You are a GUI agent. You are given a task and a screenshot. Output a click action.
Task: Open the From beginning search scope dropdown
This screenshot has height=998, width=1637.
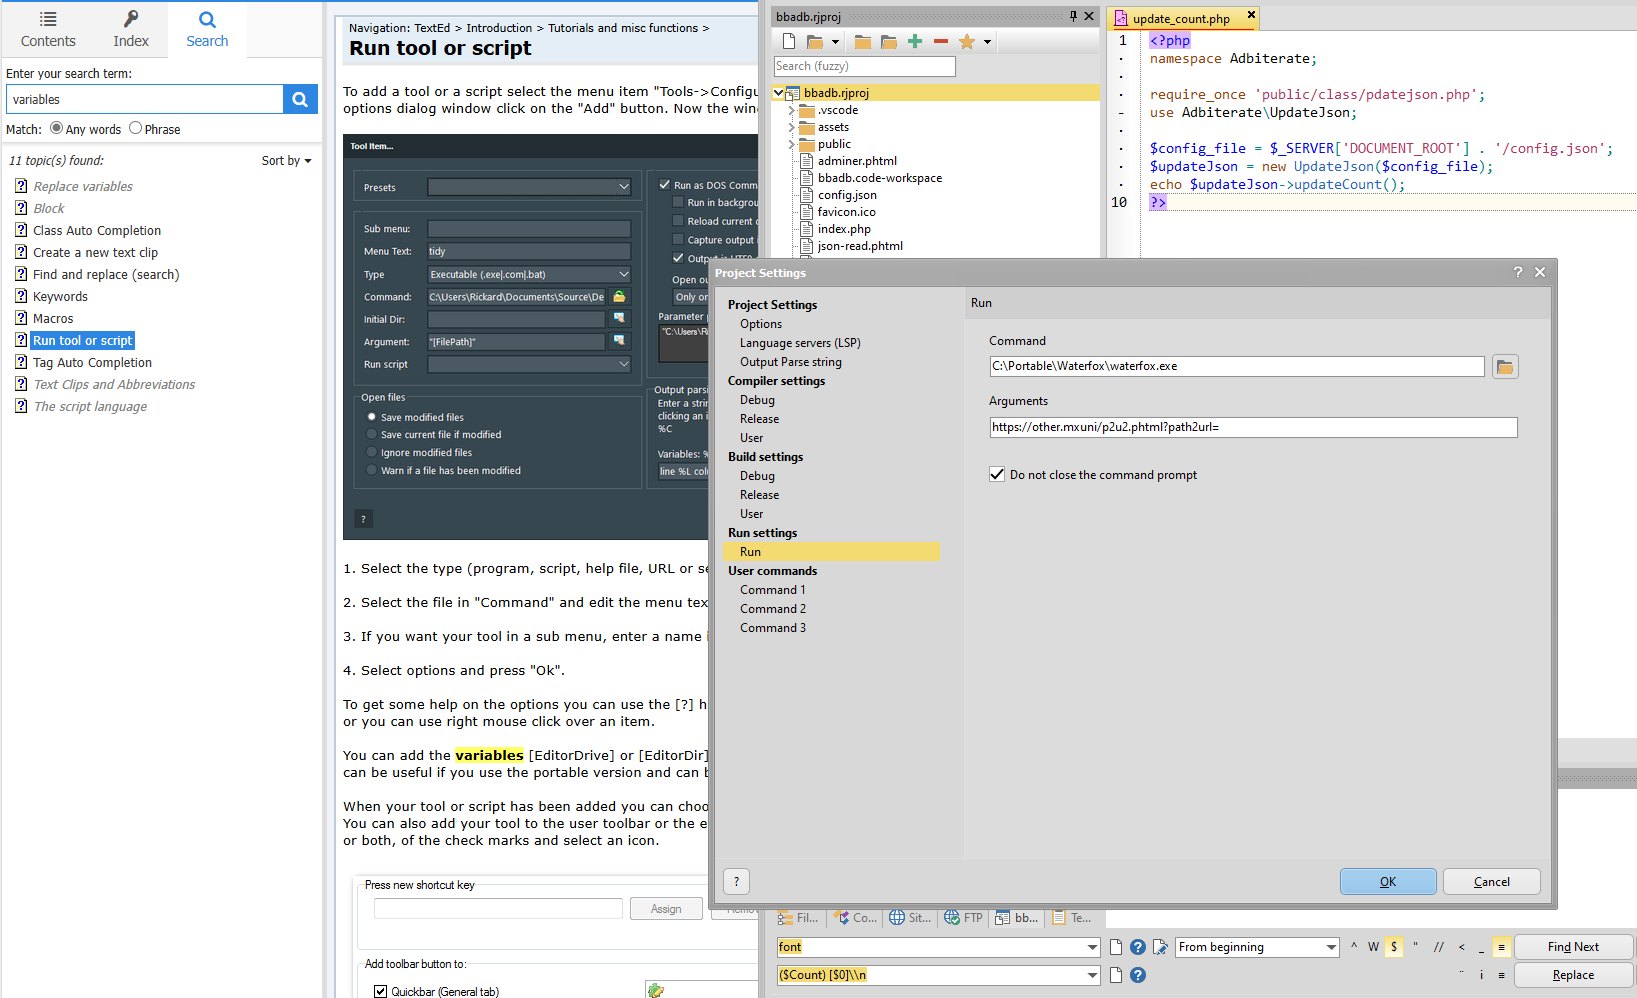point(1331,947)
